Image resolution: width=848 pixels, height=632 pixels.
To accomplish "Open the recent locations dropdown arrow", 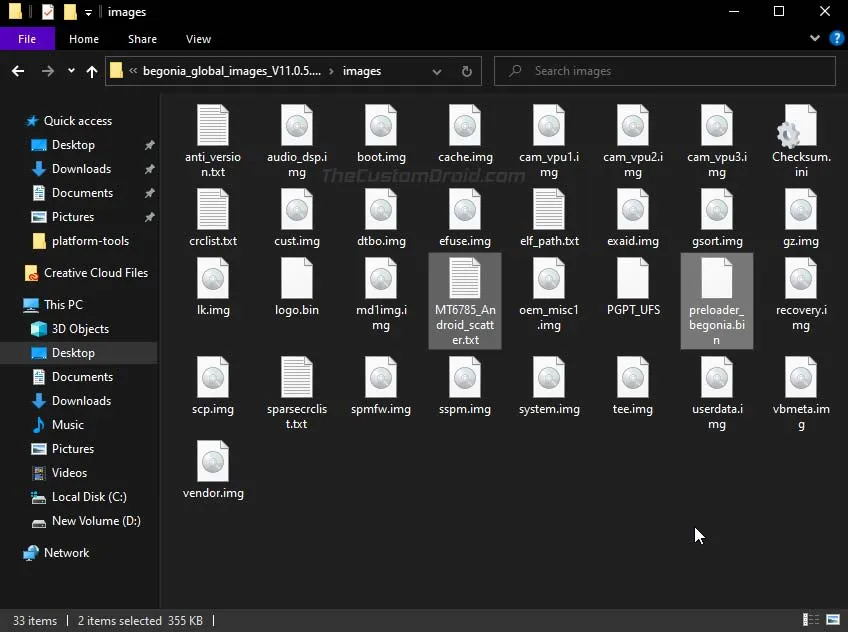I will click(71, 71).
